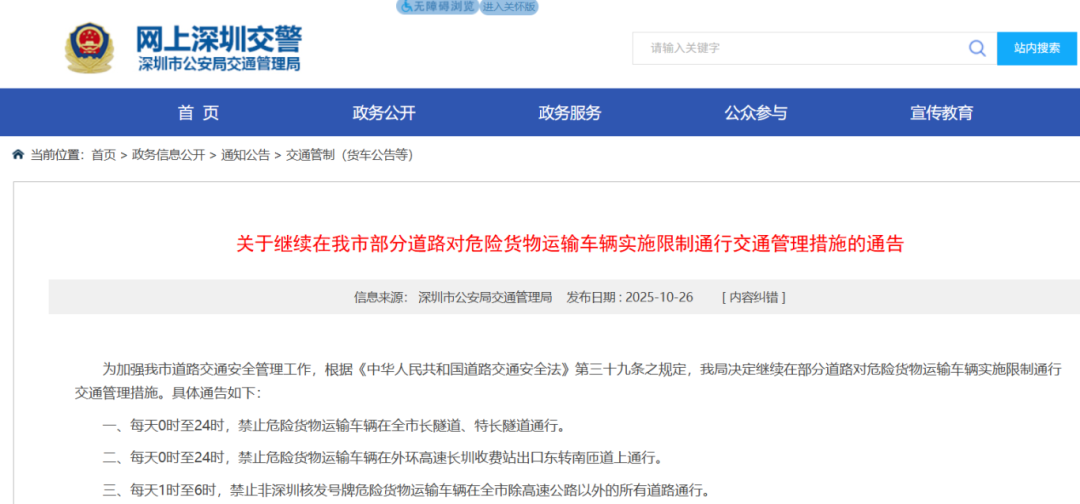Click the magnifying glass search icon
Viewport: 1080px width, 504px height.
coord(976,48)
